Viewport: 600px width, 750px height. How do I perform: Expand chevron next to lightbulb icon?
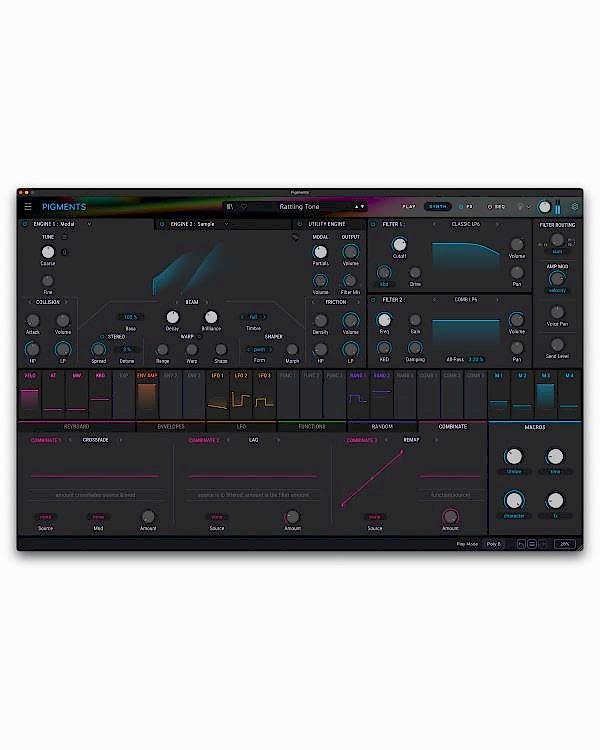pyautogui.click(x=529, y=207)
